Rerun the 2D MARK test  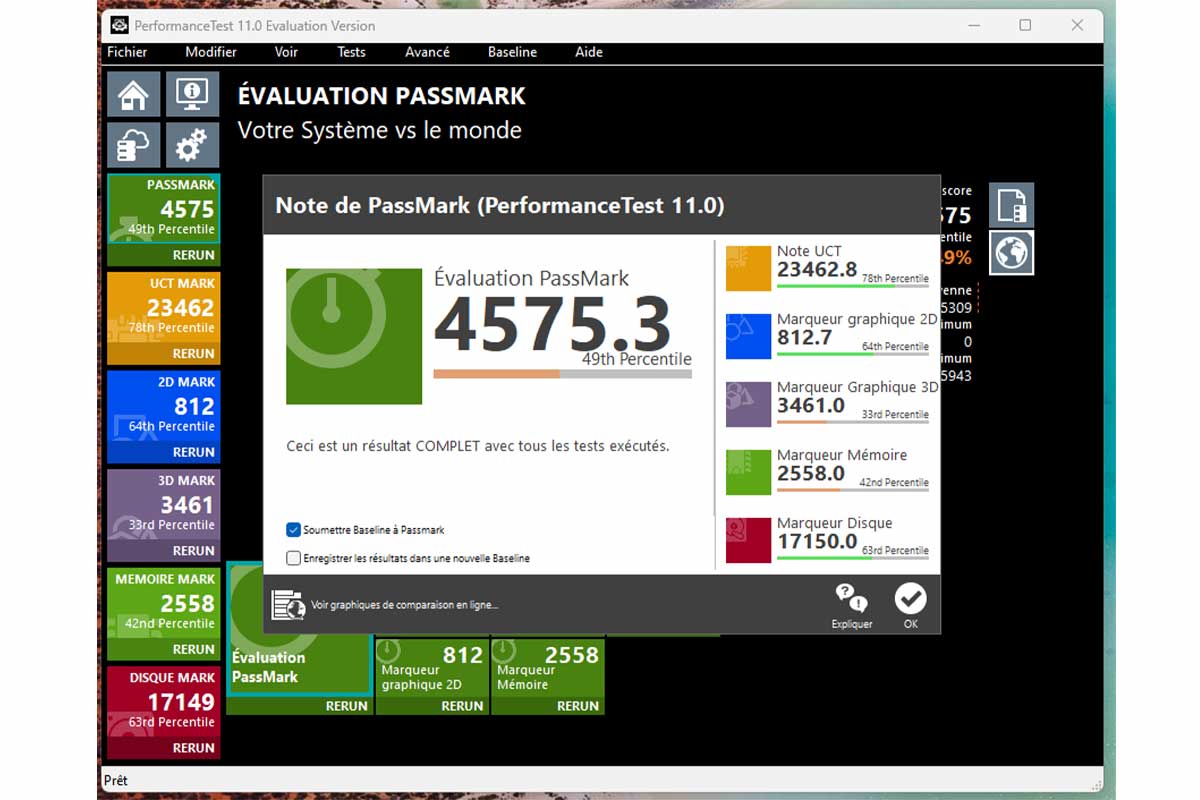click(193, 452)
